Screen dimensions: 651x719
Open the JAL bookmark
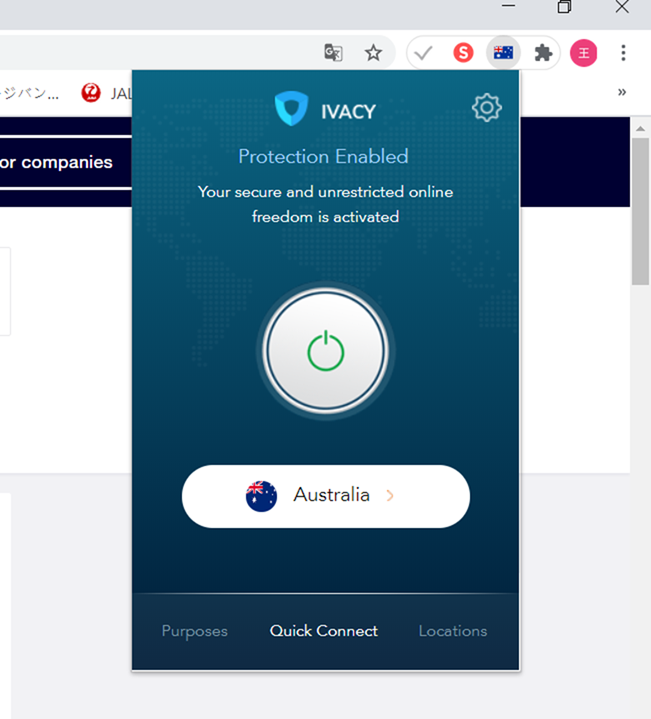coord(106,93)
